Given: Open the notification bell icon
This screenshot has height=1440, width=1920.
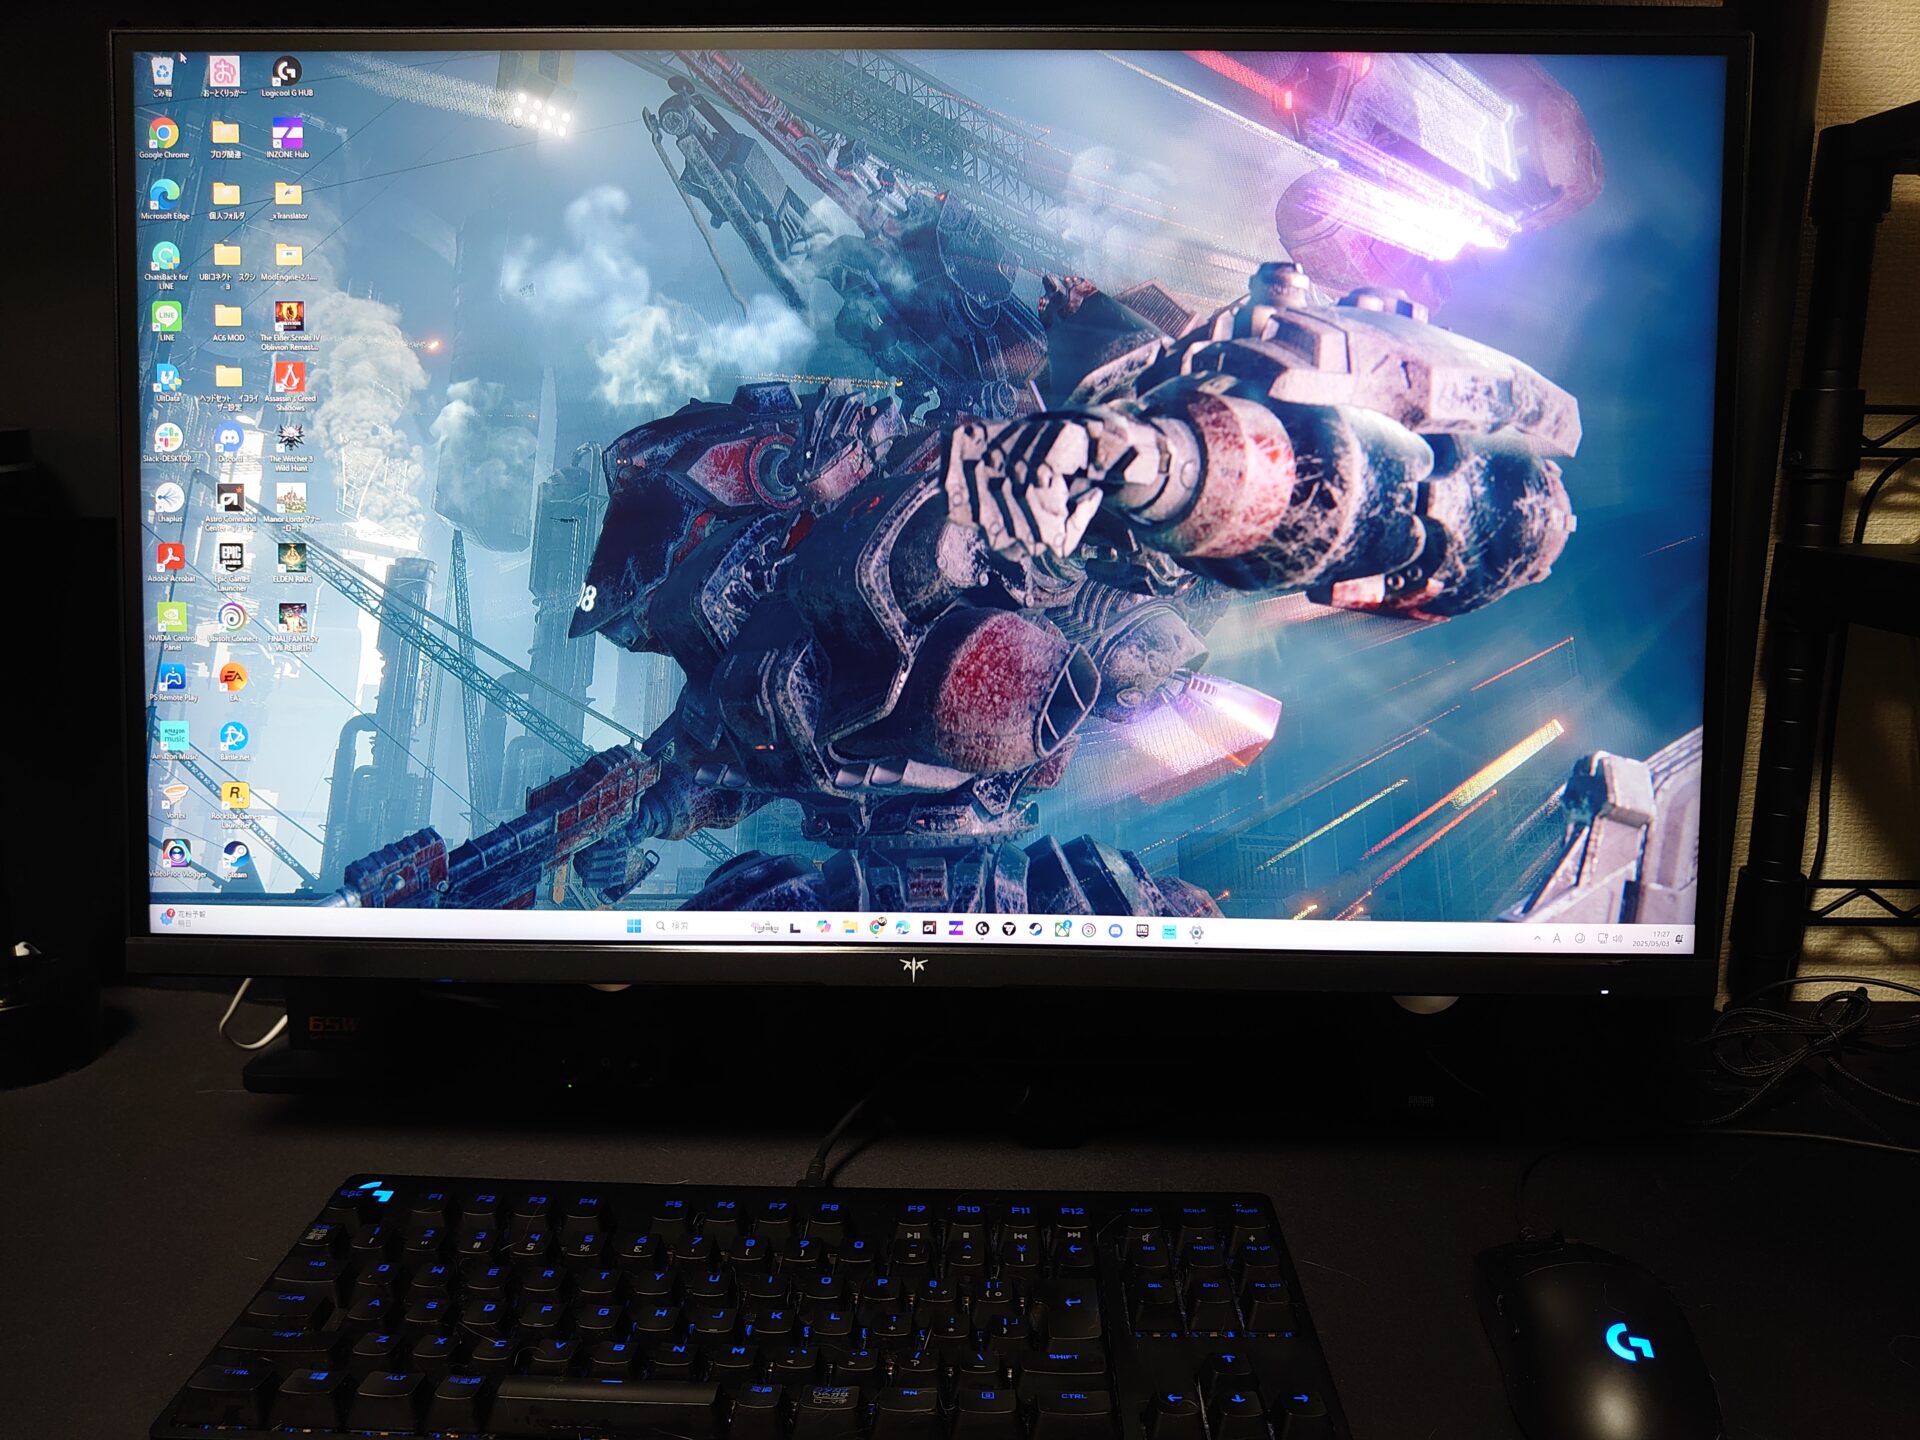Looking at the screenshot, I should coord(1680,939).
